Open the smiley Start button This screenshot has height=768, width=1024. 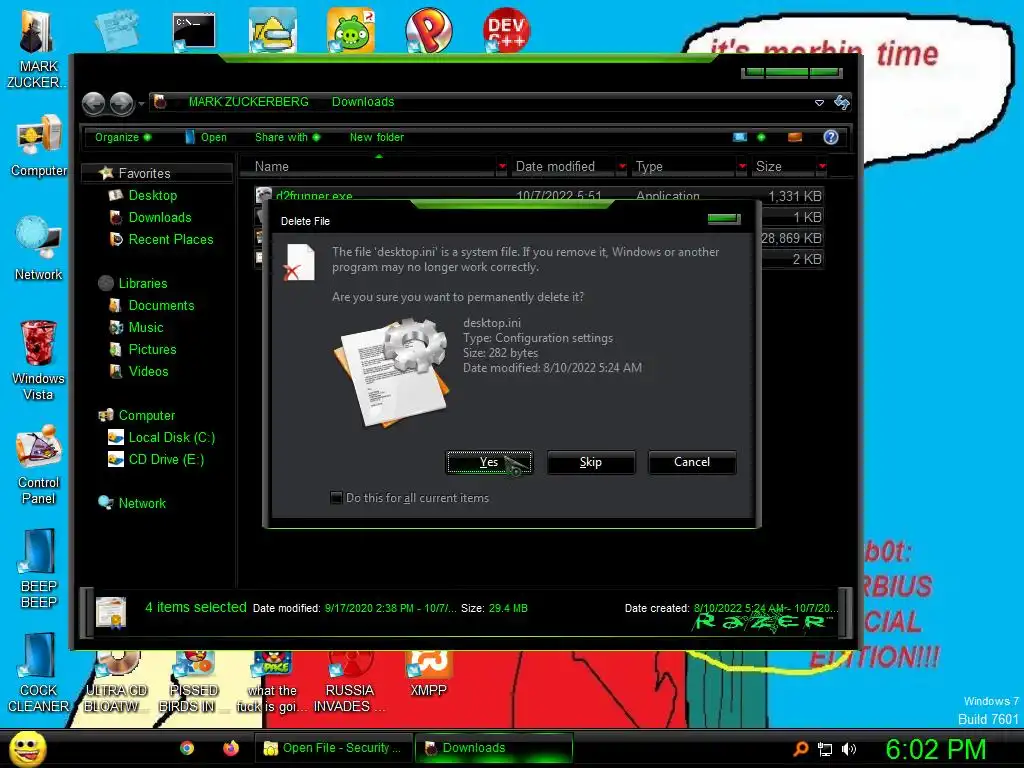coord(29,748)
